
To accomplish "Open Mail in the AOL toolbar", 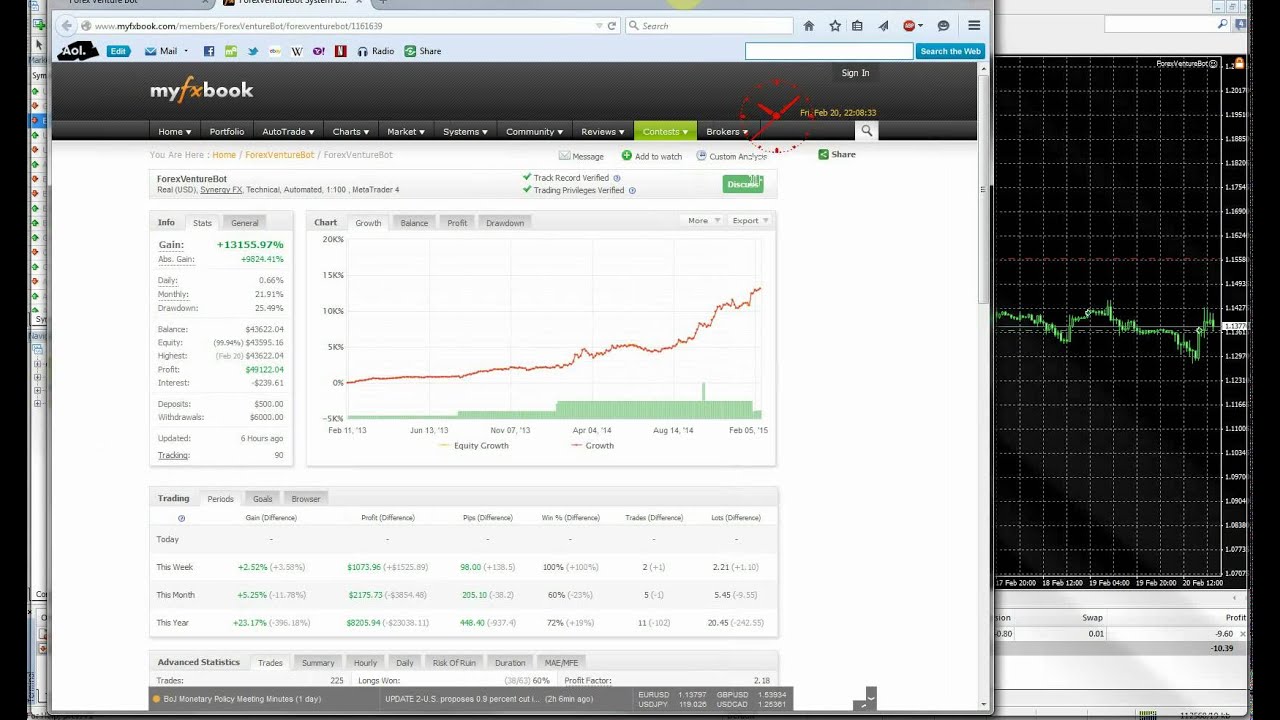I will click(x=161, y=51).
